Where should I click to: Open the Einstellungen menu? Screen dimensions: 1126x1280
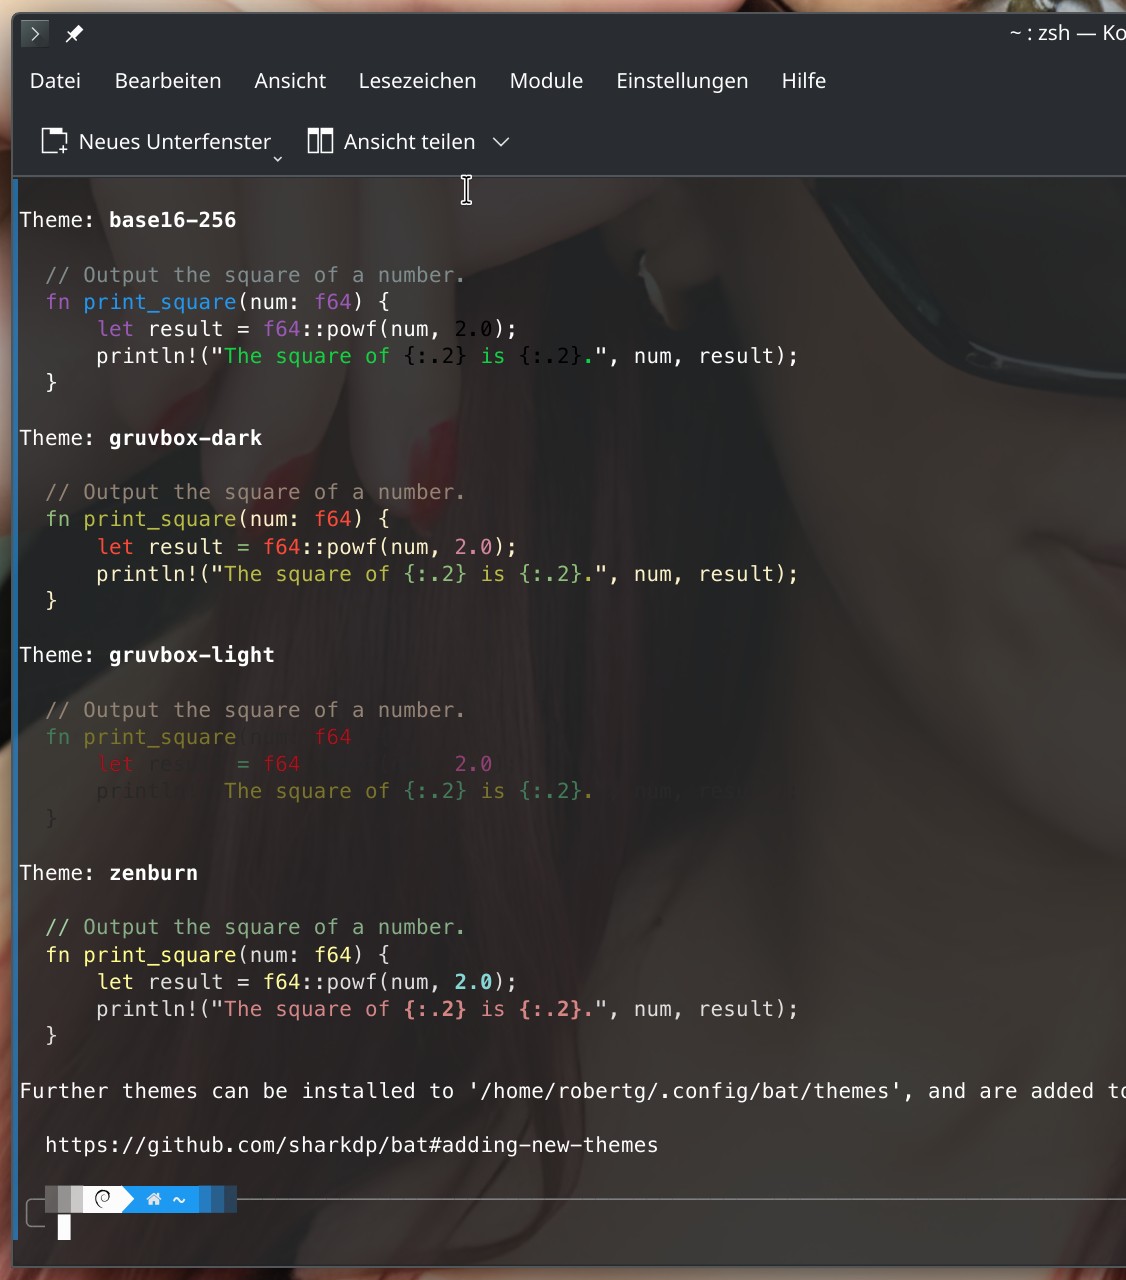[682, 81]
